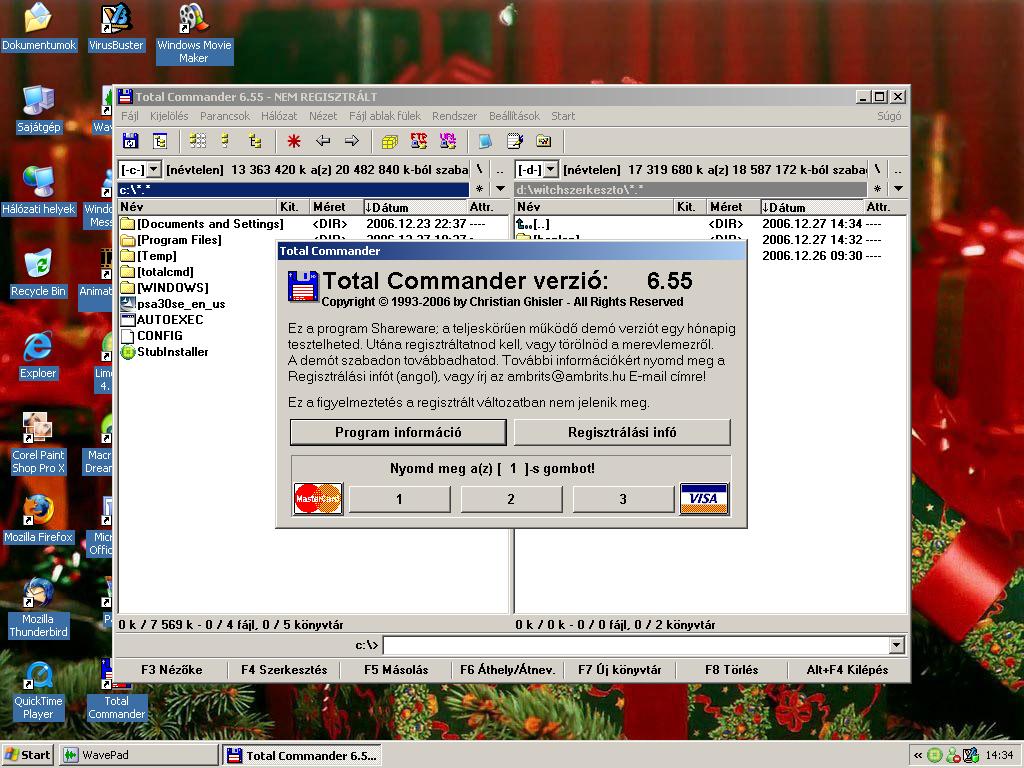Screen dimensions: 1024x768
Task: Click the VISA card icon in the dialog
Action: (x=704, y=498)
